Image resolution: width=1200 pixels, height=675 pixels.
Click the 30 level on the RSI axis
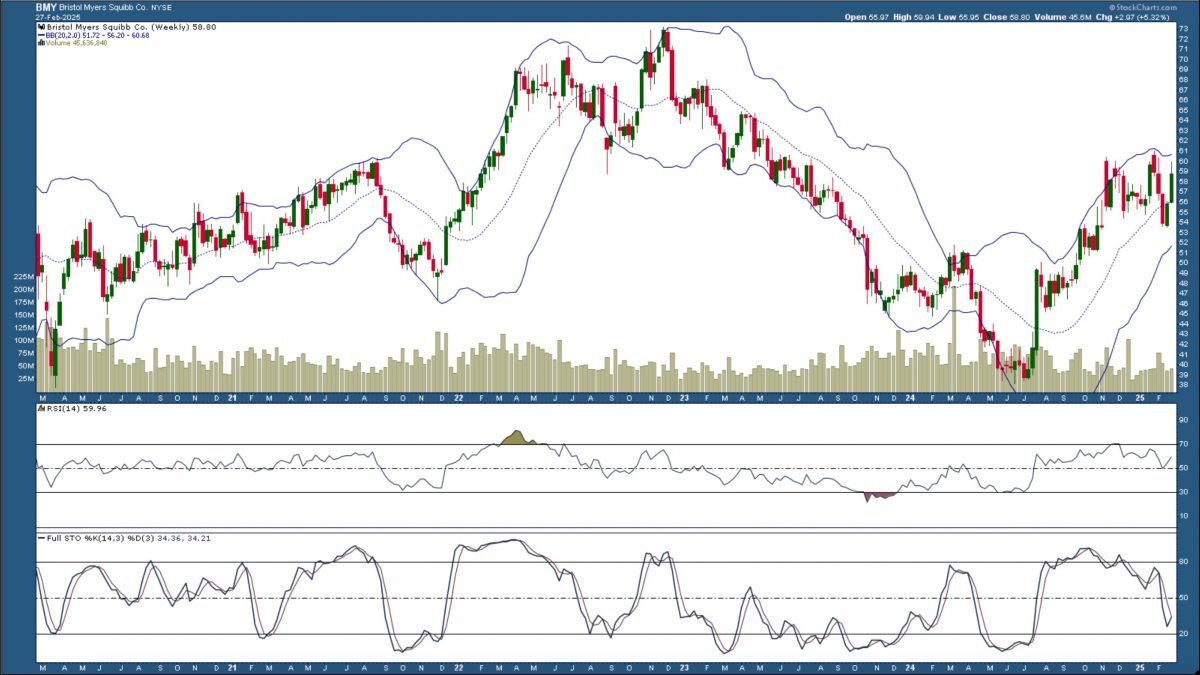point(1183,492)
